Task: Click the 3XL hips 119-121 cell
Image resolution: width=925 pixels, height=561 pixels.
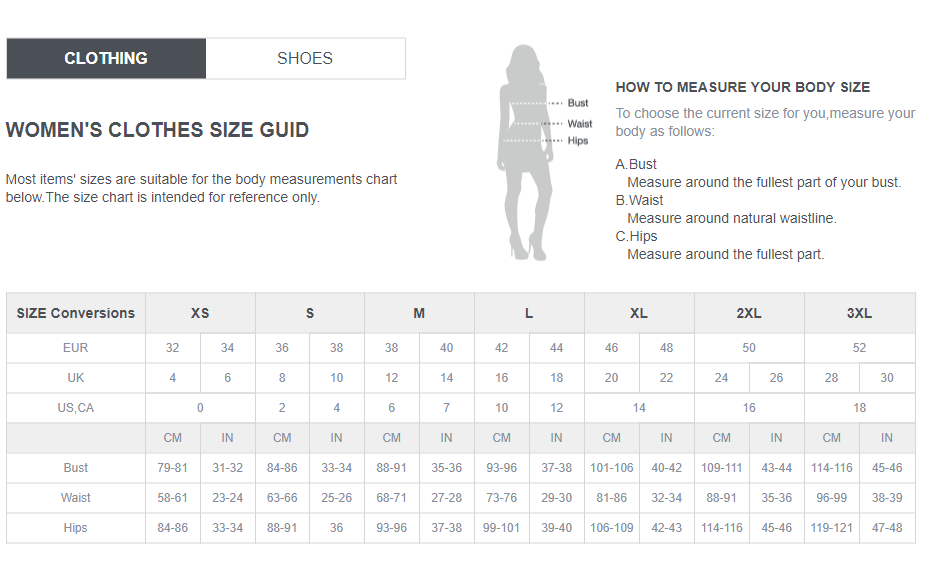Action: pyautogui.click(x=832, y=528)
